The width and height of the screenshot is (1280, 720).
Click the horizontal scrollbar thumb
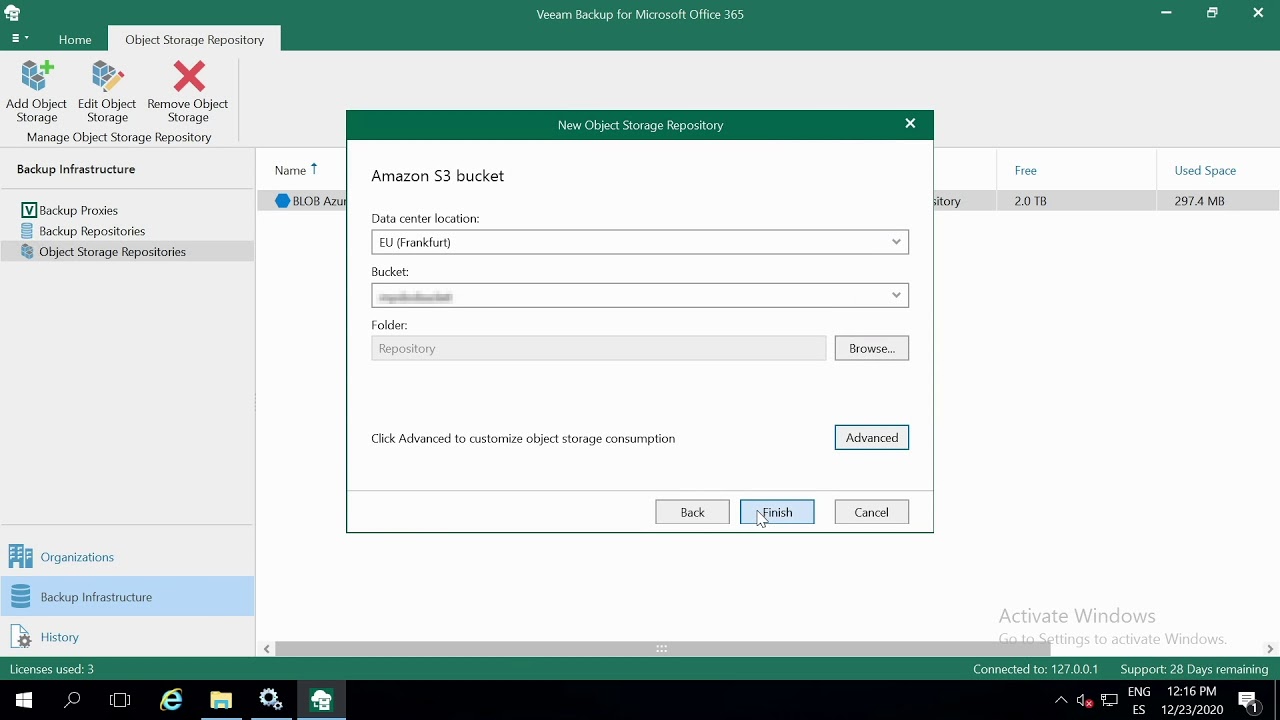coord(662,649)
